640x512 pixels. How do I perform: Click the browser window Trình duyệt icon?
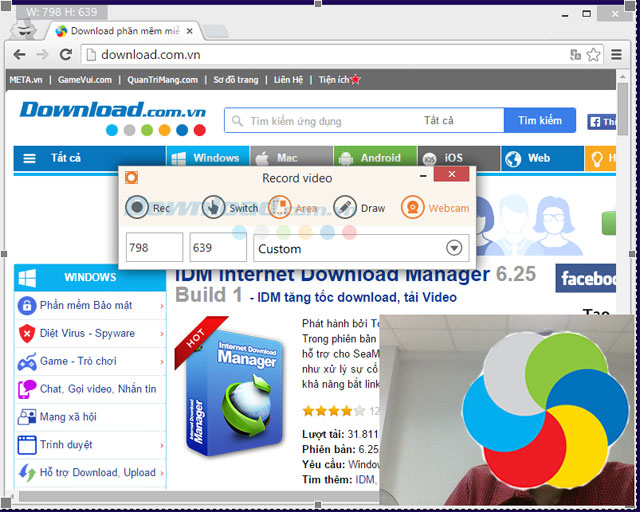point(27,445)
